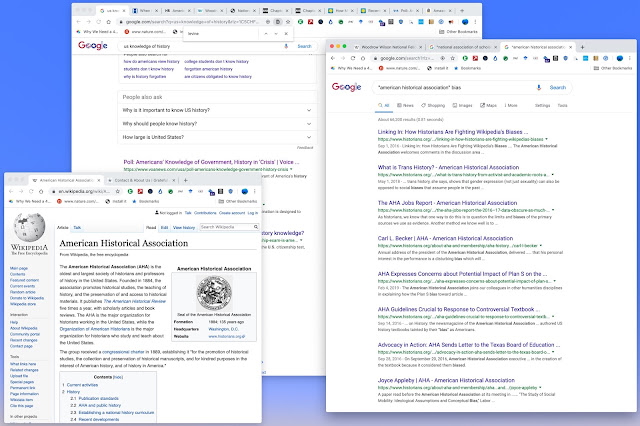Open the More dropdown in search filters

511,105
